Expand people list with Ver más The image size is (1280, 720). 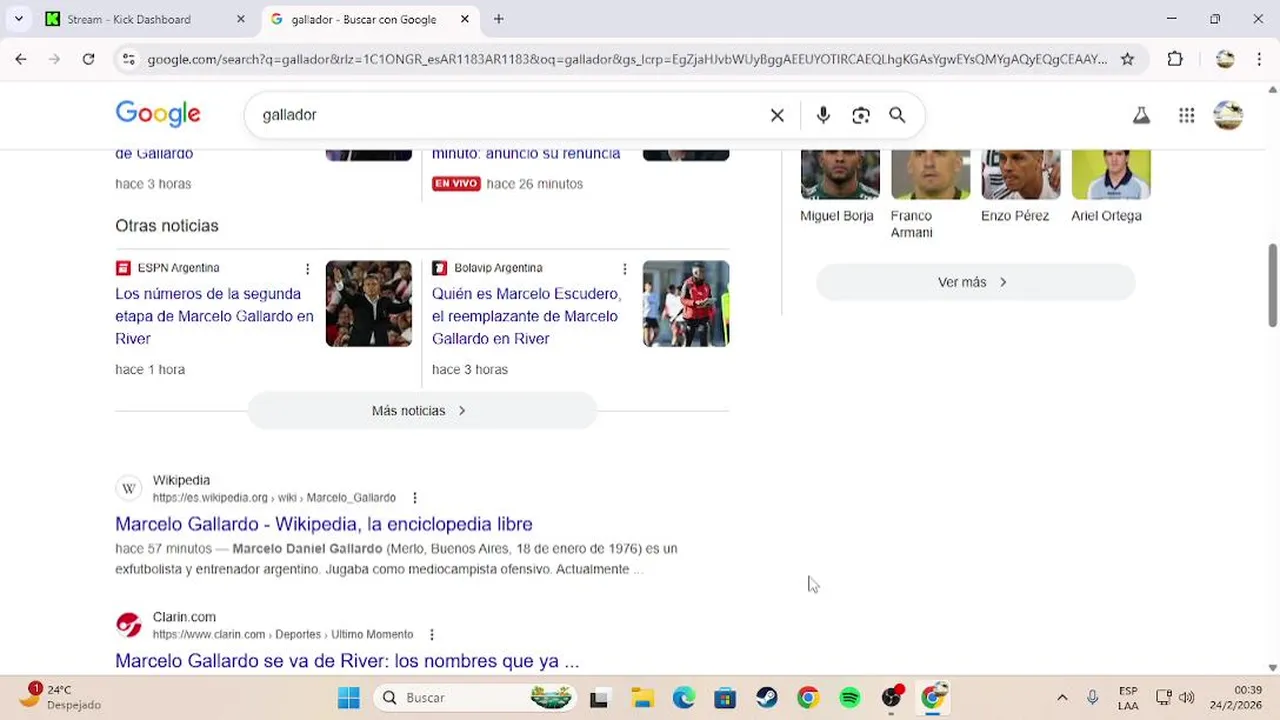[x=975, y=282]
